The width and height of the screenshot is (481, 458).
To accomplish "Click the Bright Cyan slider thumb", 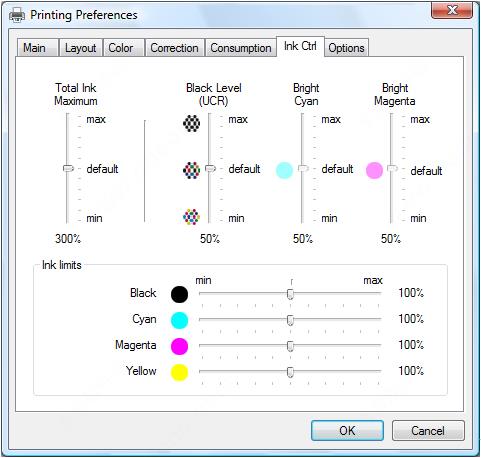I will 303,168.
